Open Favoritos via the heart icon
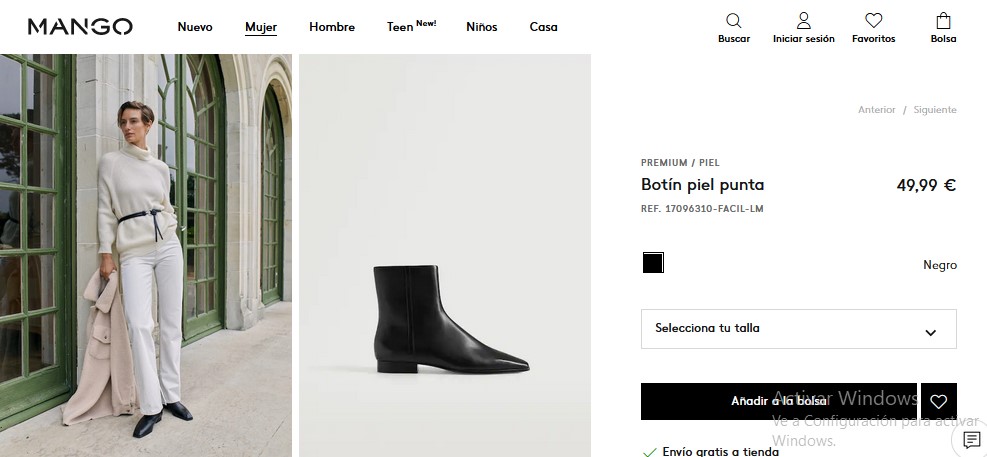 coord(873,21)
